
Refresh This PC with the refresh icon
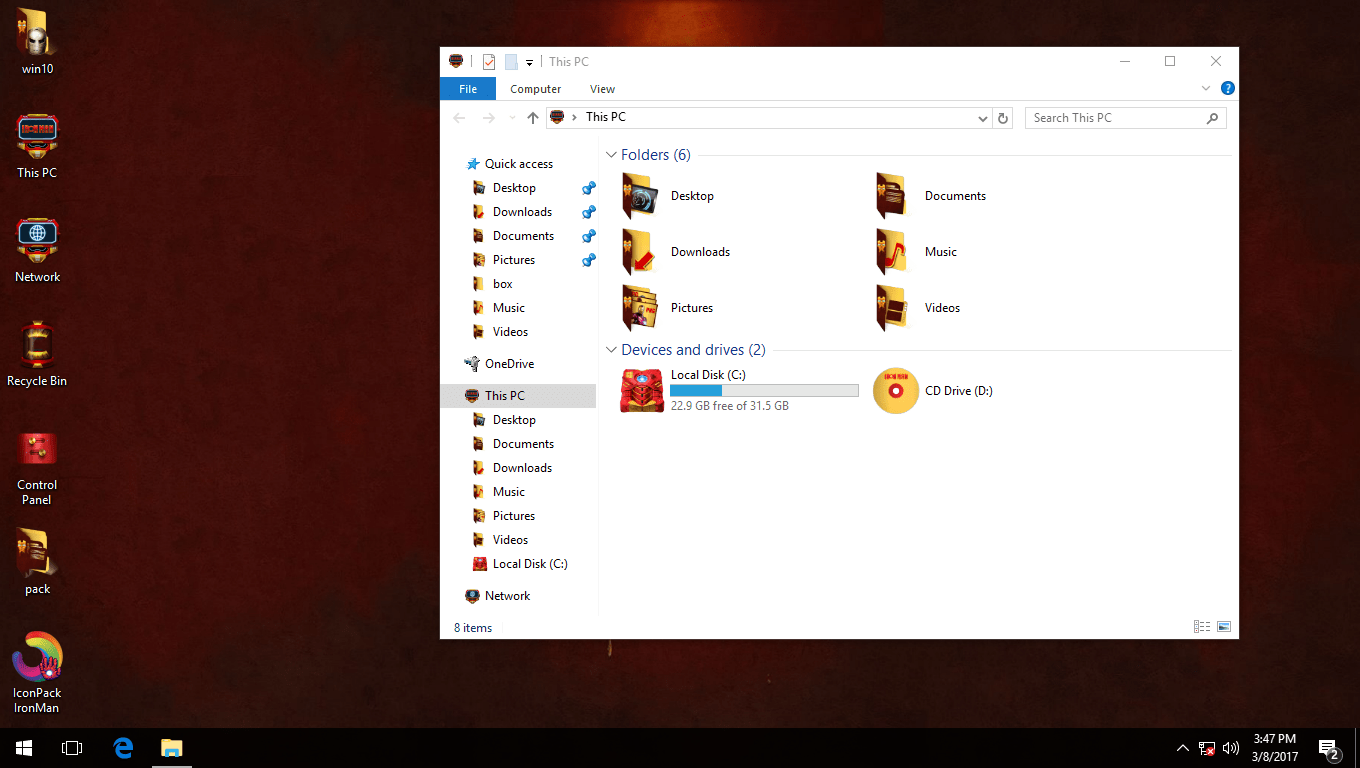(x=1003, y=117)
